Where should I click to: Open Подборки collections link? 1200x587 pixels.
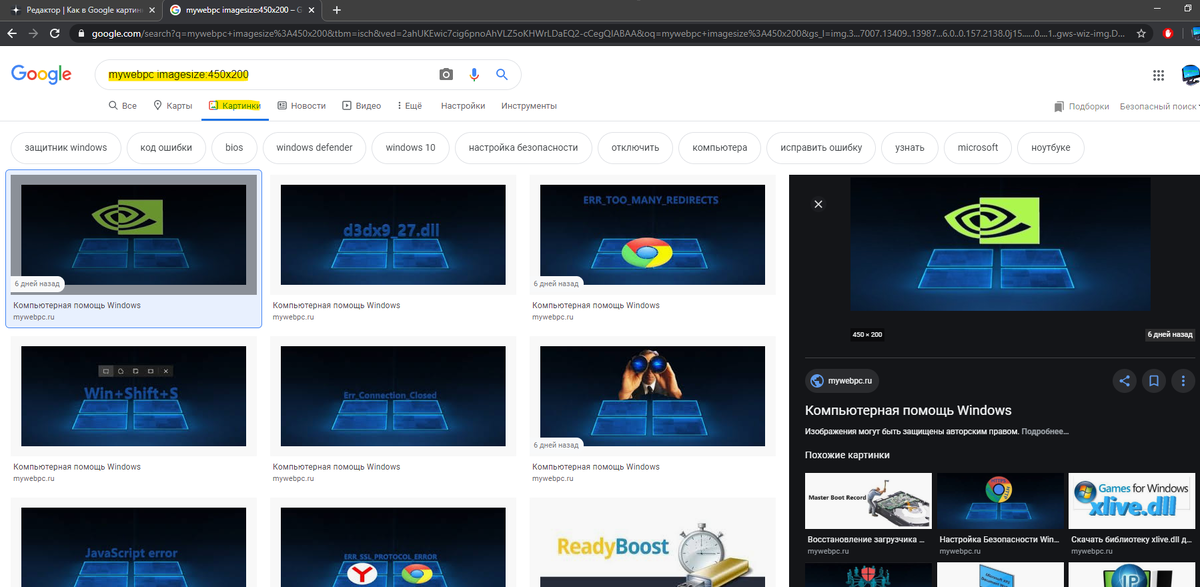pos(1081,106)
